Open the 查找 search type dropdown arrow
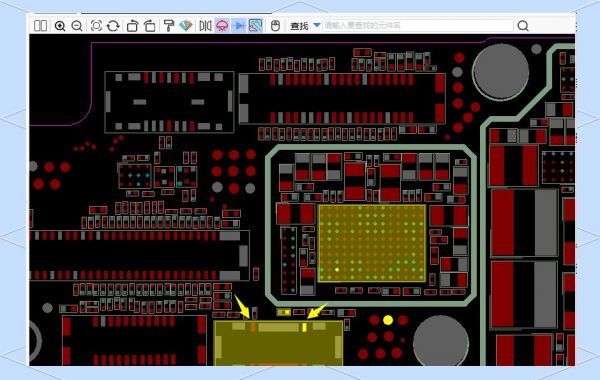Image resolution: width=600 pixels, height=380 pixels. click(317, 25)
